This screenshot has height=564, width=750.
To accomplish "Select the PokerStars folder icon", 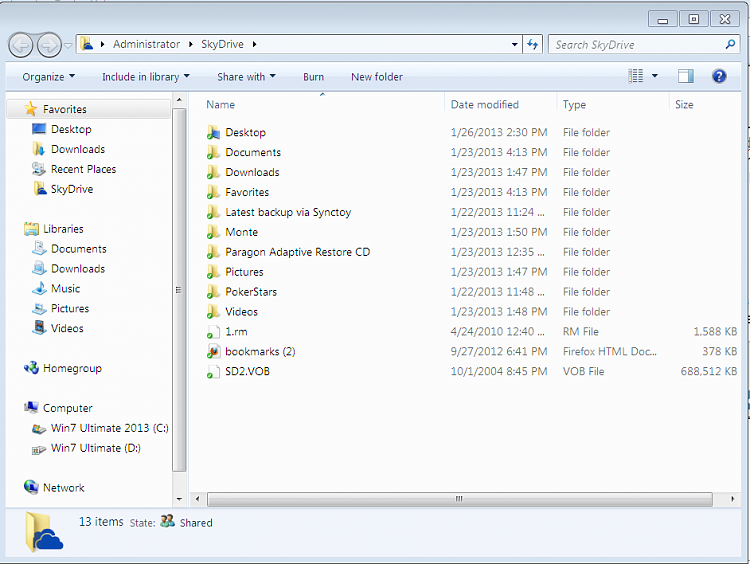I will pyautogui.click(x=213, y=292).
